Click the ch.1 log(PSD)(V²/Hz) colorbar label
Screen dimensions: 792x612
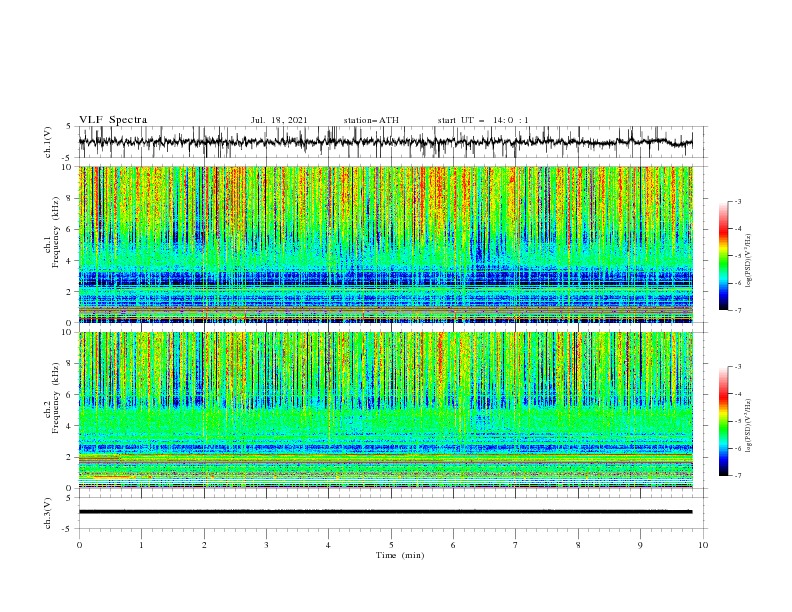pos(748,261)
